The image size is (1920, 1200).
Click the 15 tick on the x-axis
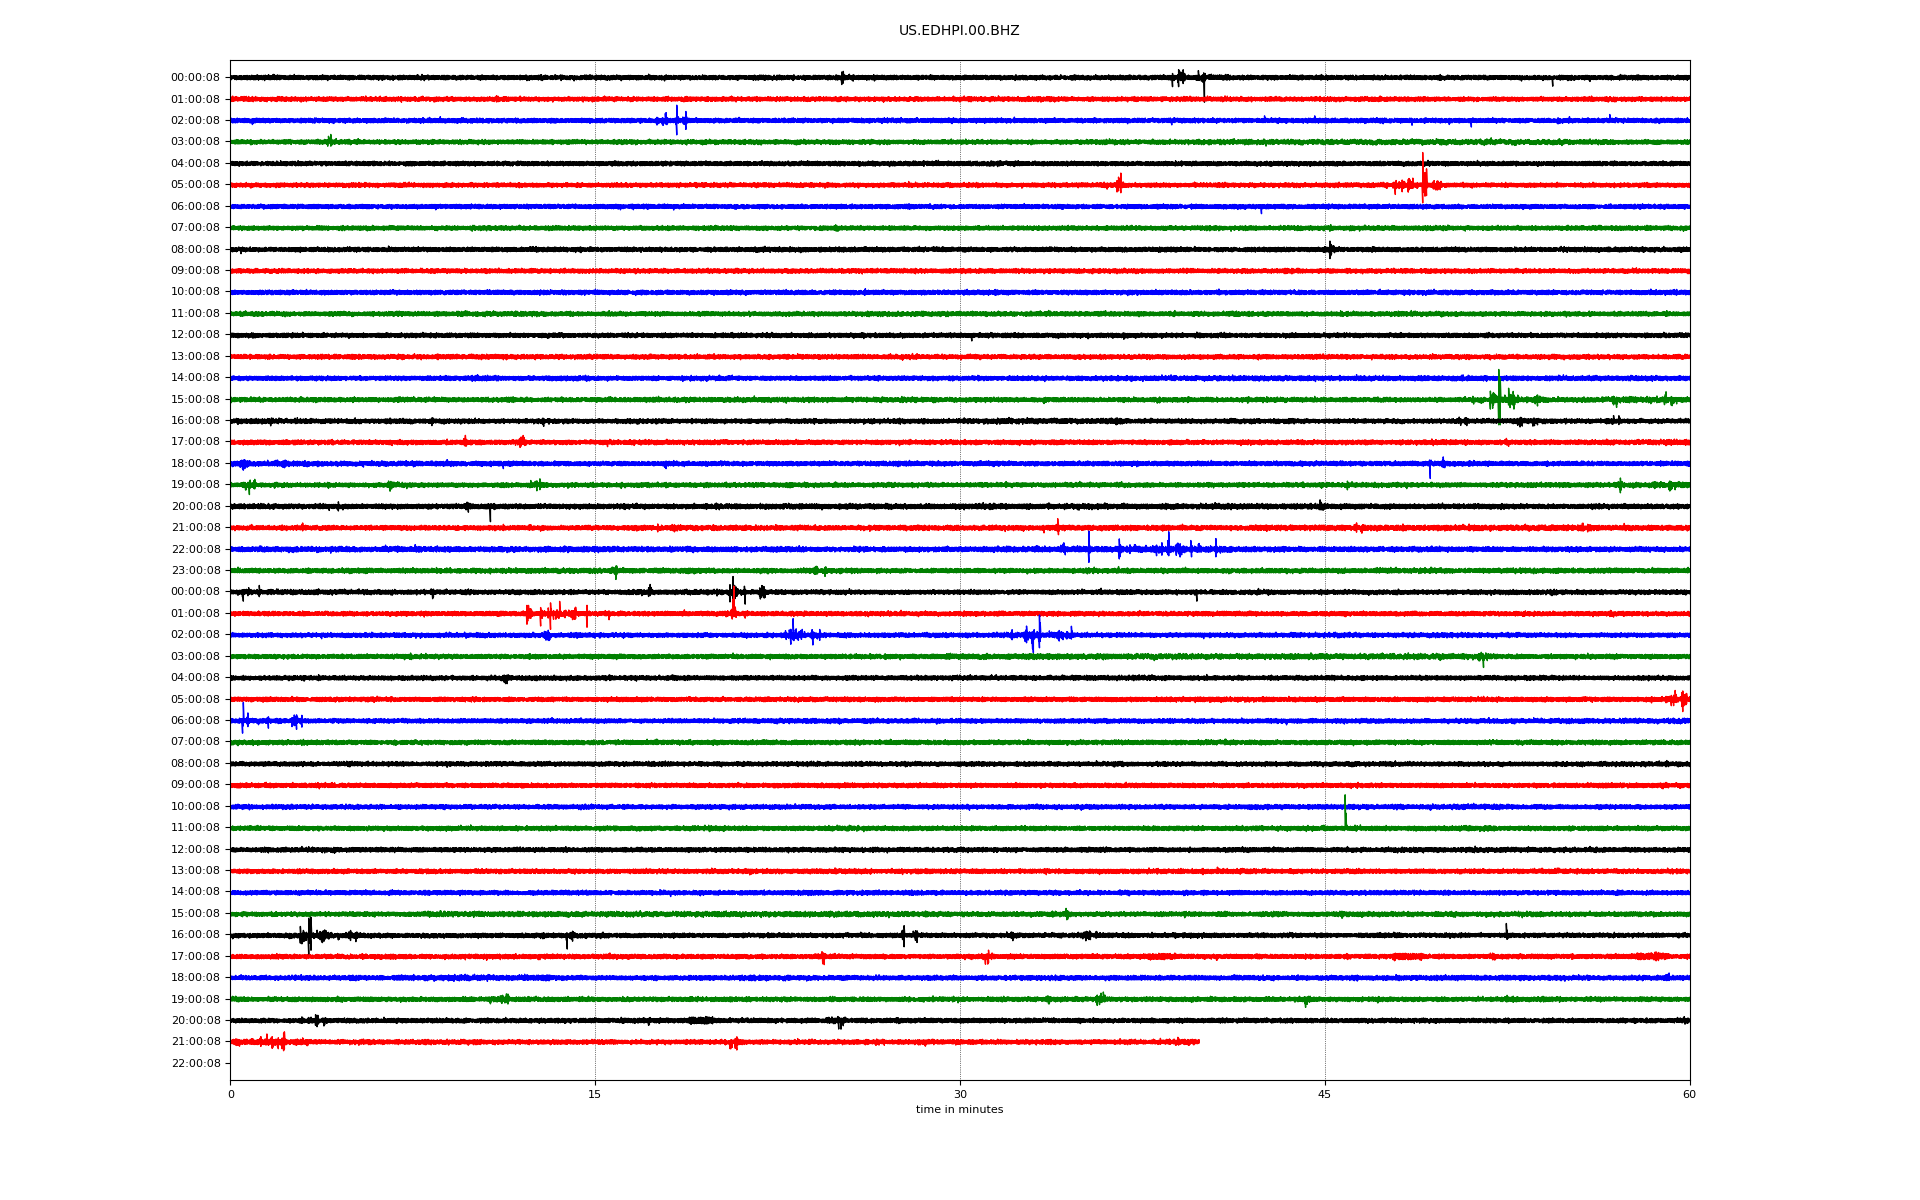(595, 1094)
